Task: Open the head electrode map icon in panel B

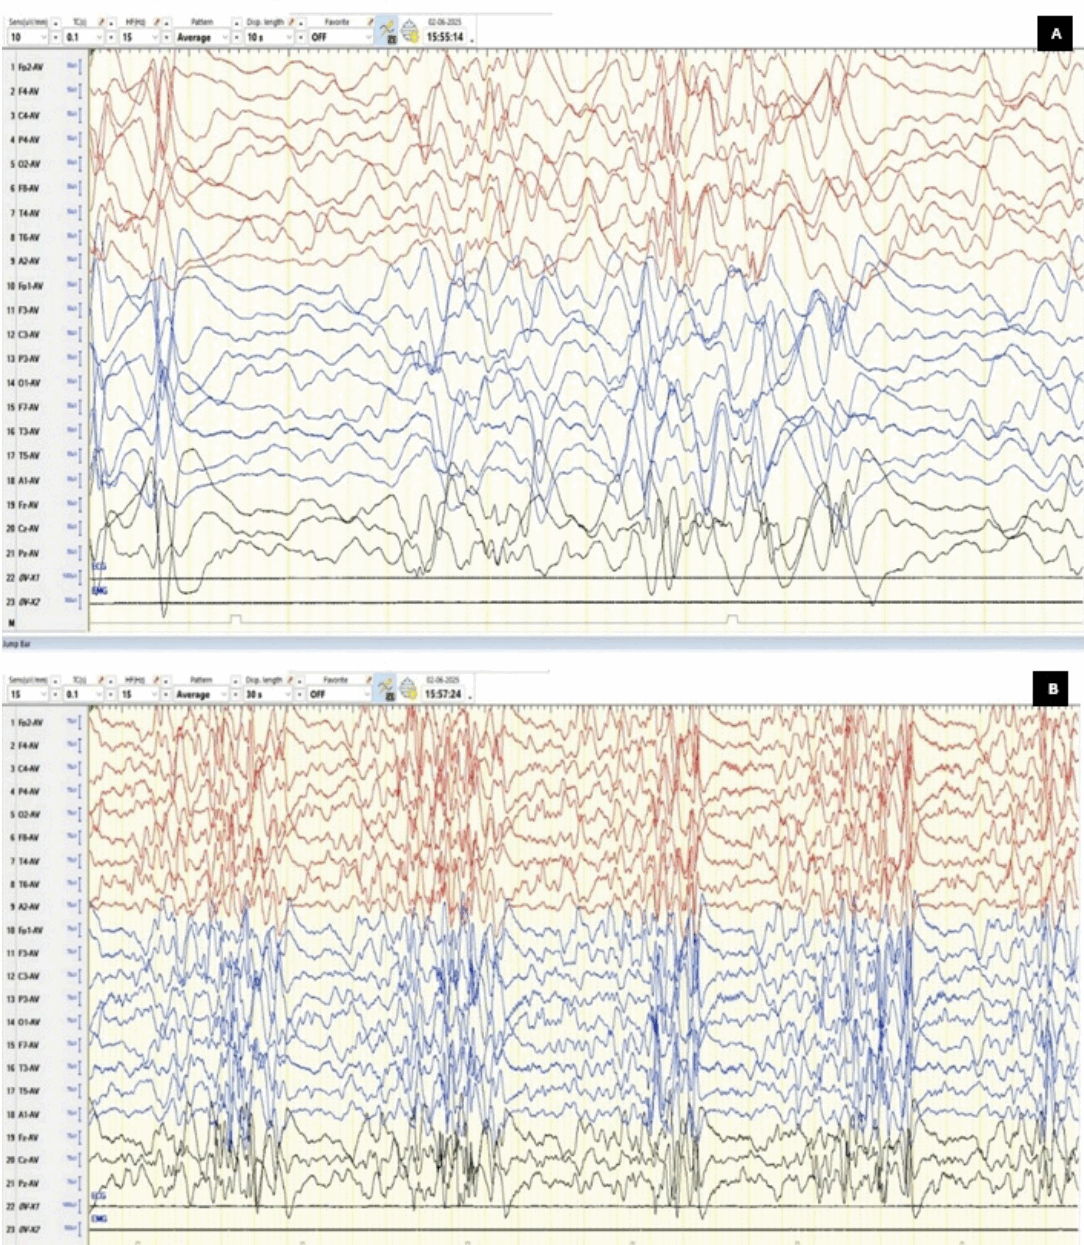Action: (410, 689)
